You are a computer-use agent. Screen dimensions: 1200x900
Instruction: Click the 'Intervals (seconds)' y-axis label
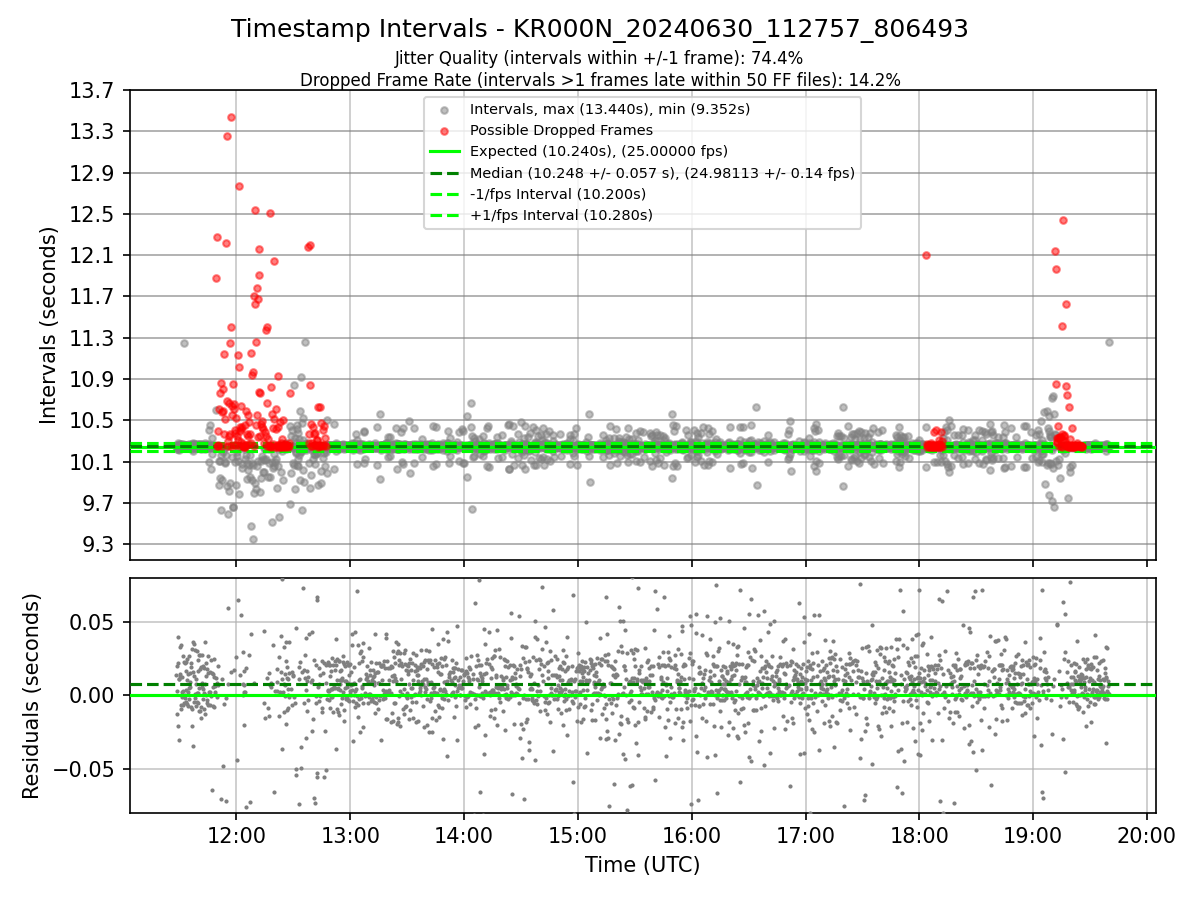(49, 325)
